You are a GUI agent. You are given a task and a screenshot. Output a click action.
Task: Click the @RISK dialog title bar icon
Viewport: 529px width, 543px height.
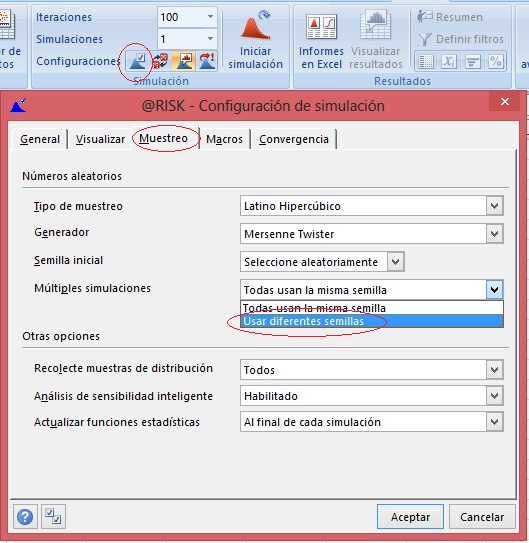pos(18,106)
